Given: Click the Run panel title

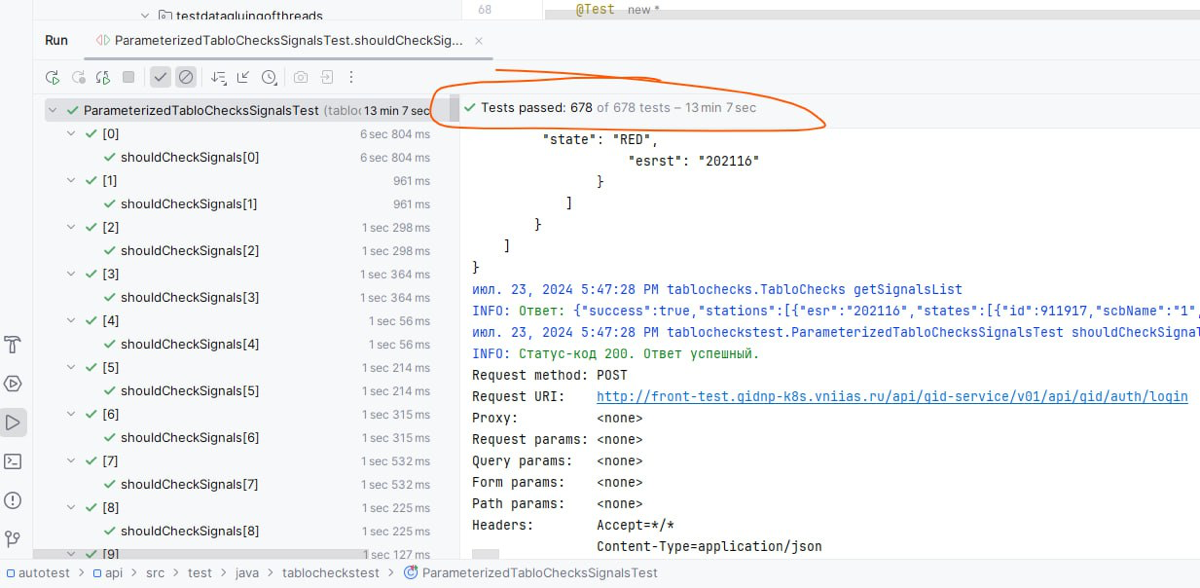Looking at the screenshot, I should pyautogui.click(x=56, y=40).
